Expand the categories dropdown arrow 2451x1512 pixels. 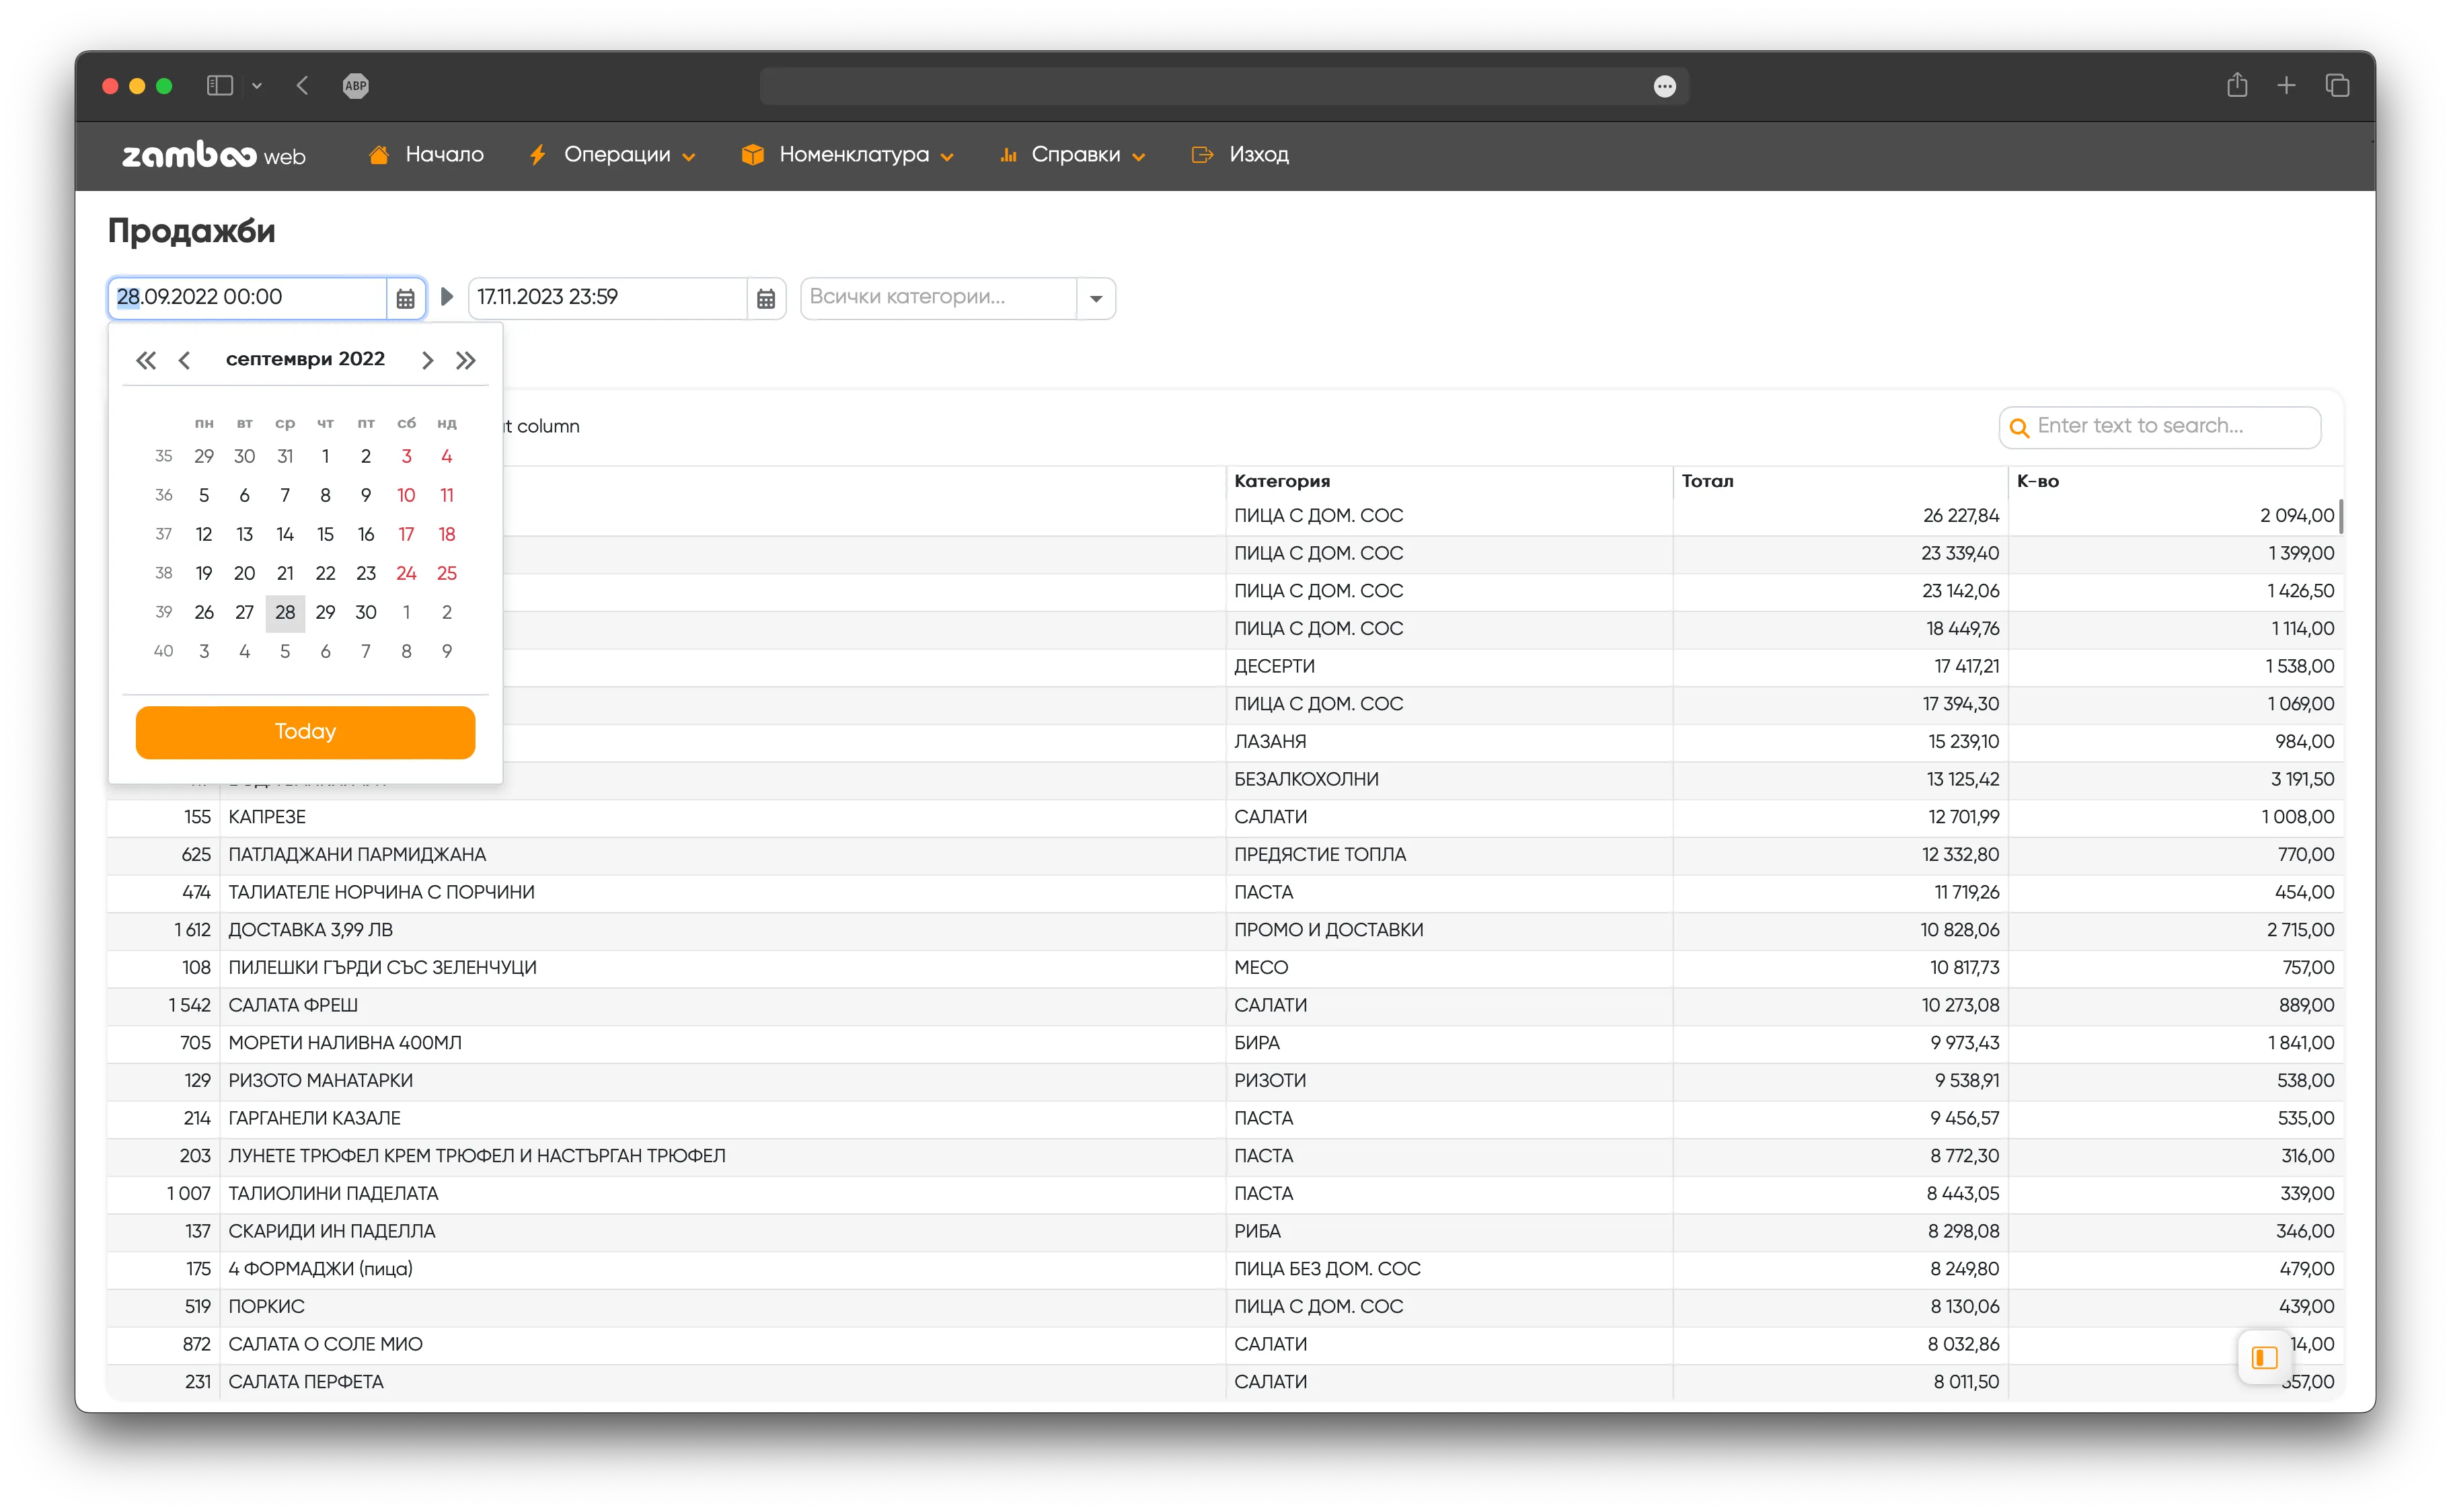tap(1096, 298)
